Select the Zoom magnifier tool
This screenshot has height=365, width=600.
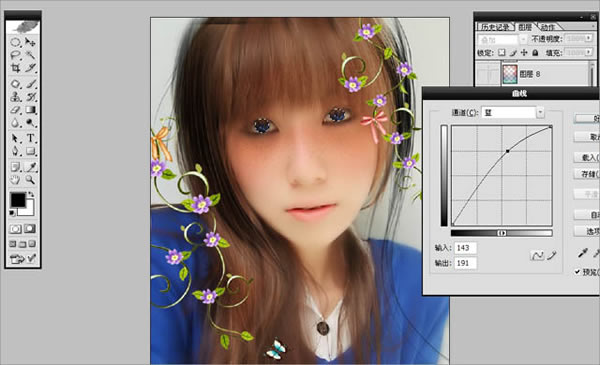click(x=30, y=179)
